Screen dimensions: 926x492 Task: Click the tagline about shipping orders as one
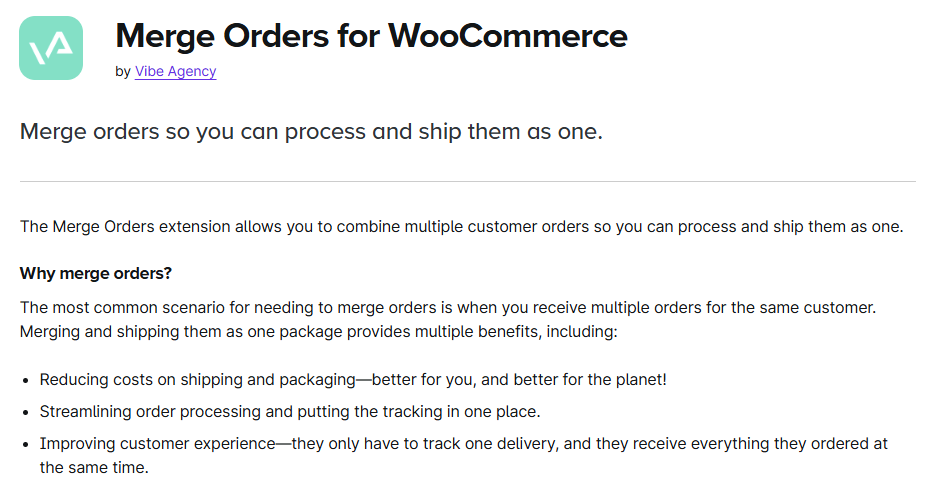tap(311, 131)
